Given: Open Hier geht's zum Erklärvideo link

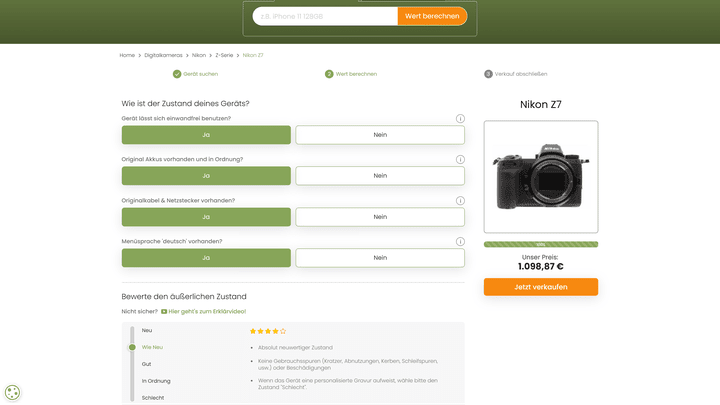Looking at the screenshot, I should point(207,311).
